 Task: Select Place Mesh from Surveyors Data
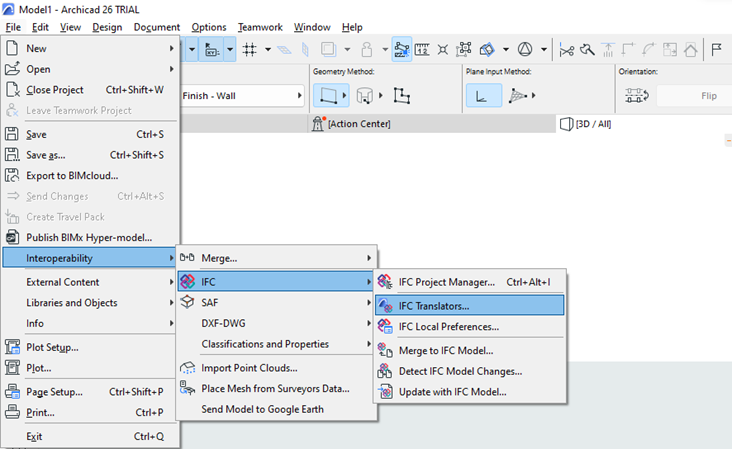[276, 388]
